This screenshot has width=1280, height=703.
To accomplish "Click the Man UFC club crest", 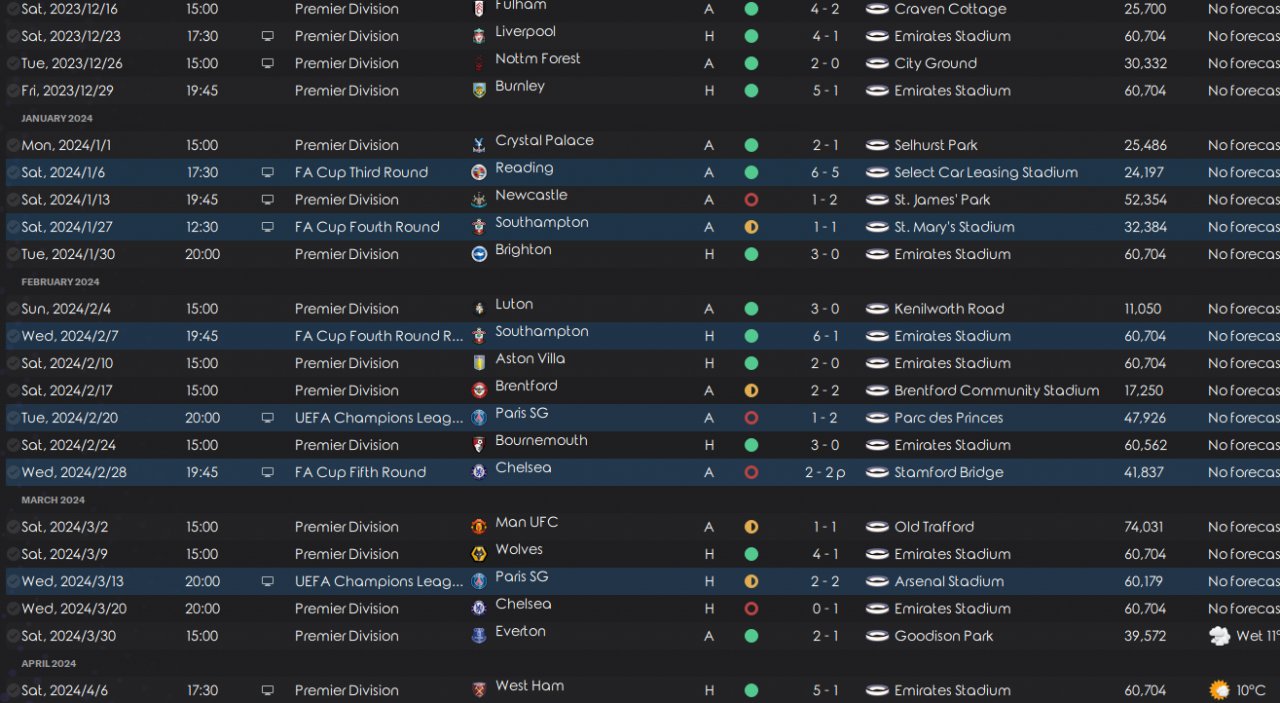I will (x=479, y=527).
